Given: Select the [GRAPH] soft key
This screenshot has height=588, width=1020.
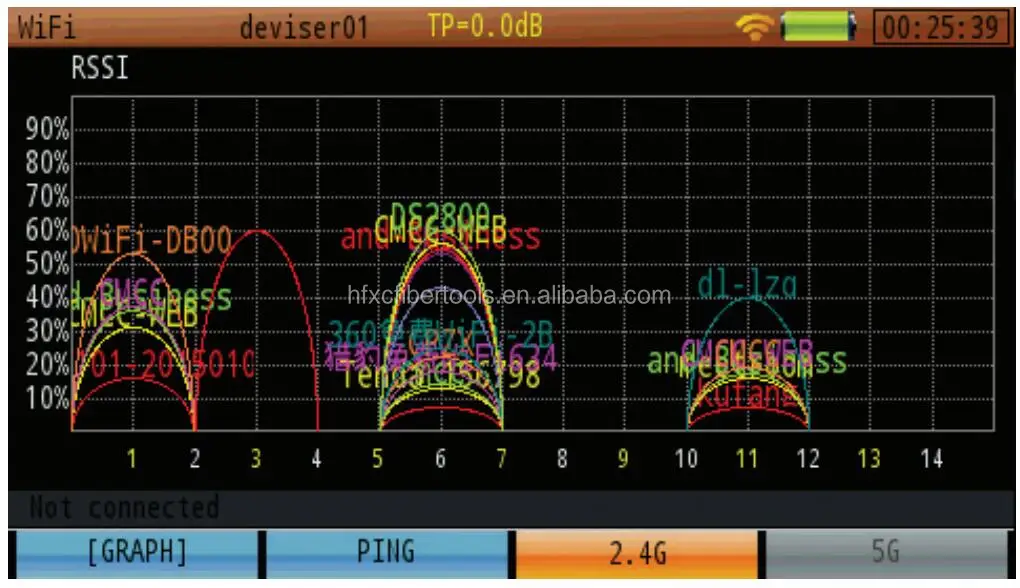Looking at the screenshot, I should (137, 554).
